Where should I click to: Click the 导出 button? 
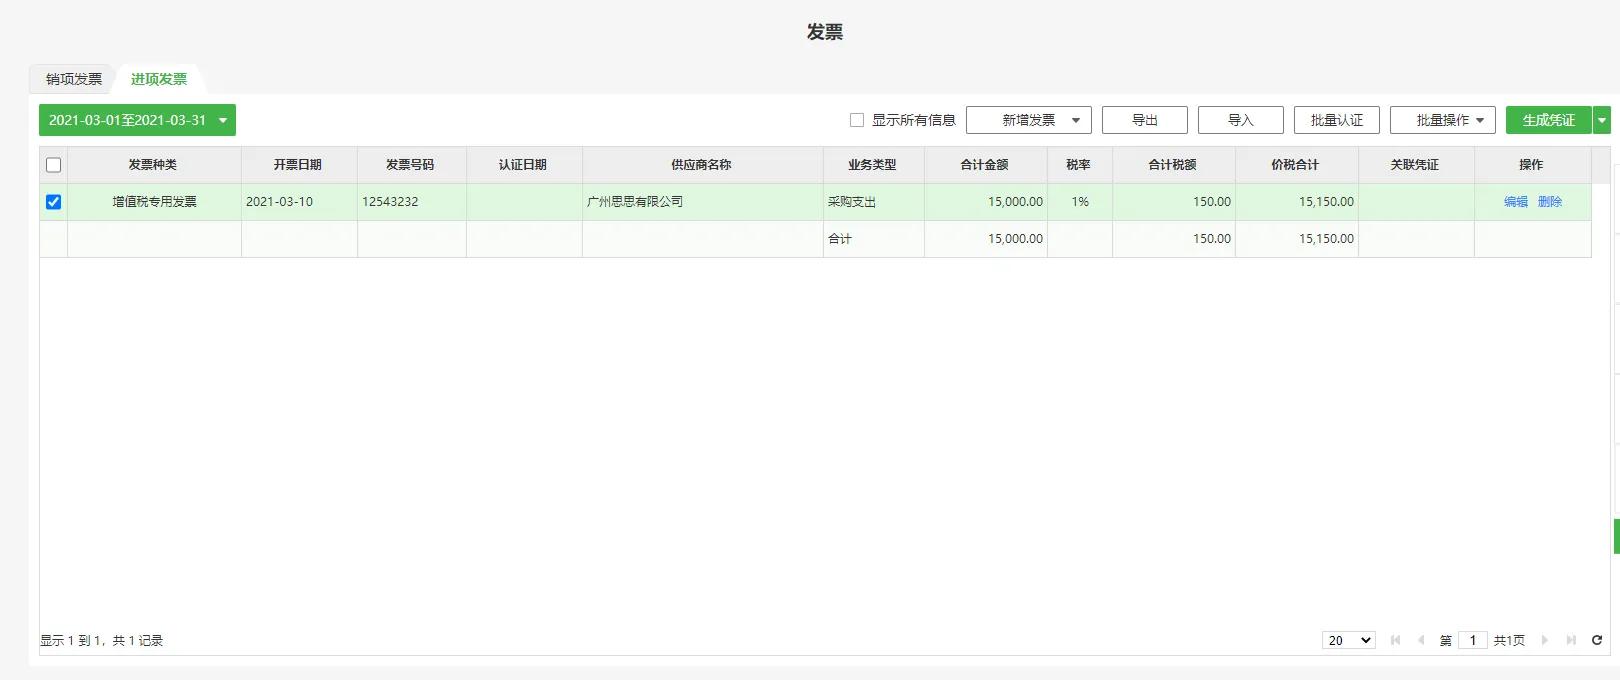[1145, 120]
